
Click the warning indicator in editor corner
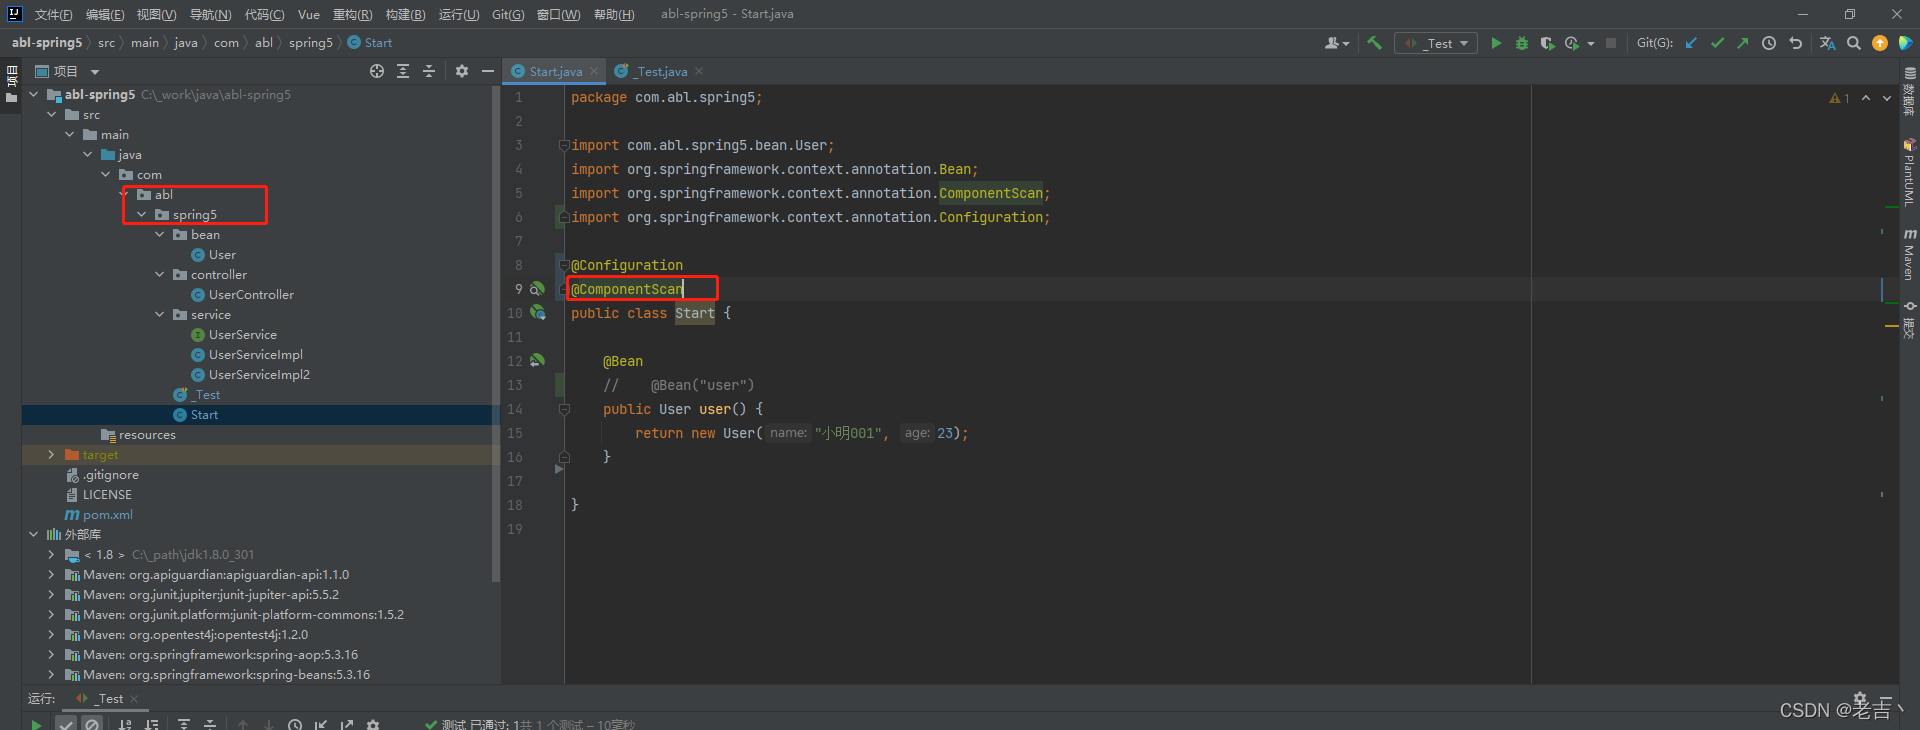(1839, 98)
